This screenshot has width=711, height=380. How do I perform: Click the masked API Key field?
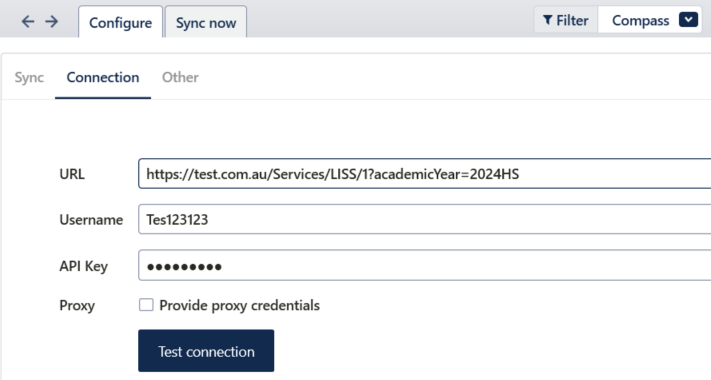tap(424, 265)
